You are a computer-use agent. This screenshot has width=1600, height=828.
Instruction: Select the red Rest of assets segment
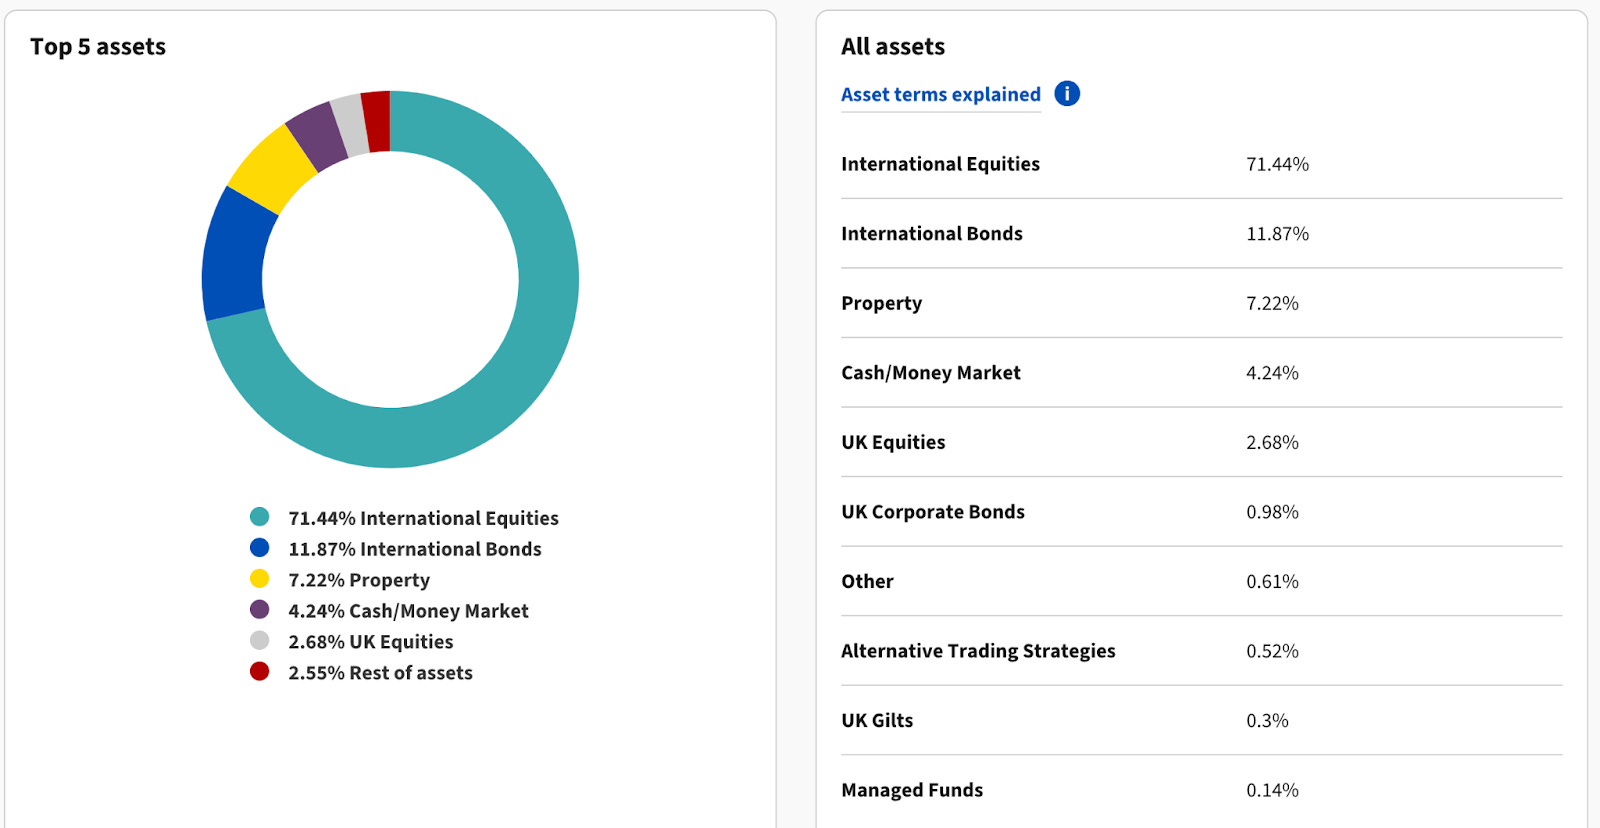point(376,121)
